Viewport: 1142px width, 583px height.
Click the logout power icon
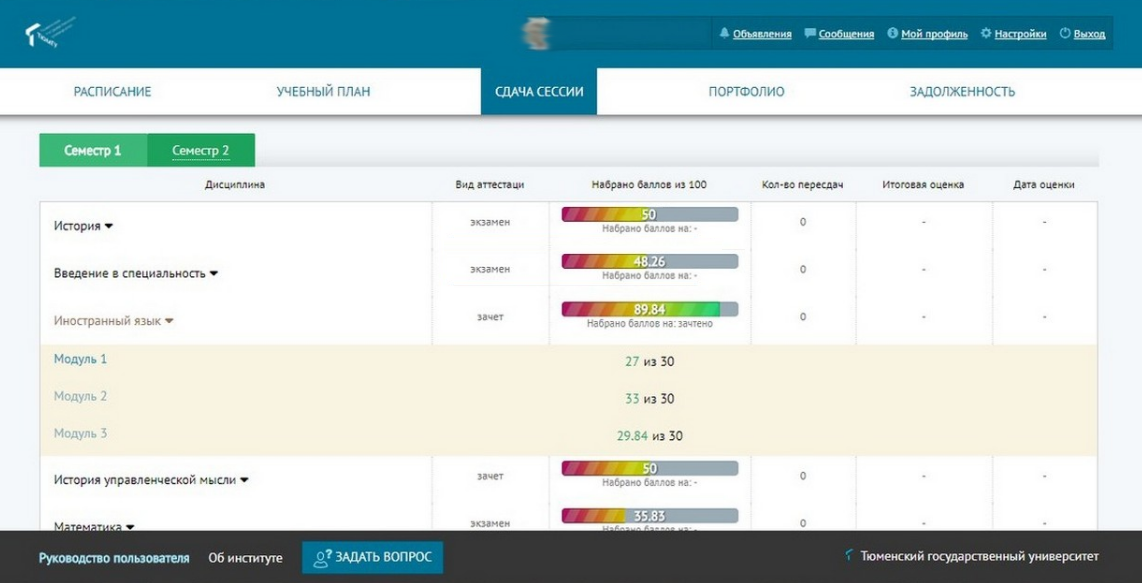coord(1065,33)
